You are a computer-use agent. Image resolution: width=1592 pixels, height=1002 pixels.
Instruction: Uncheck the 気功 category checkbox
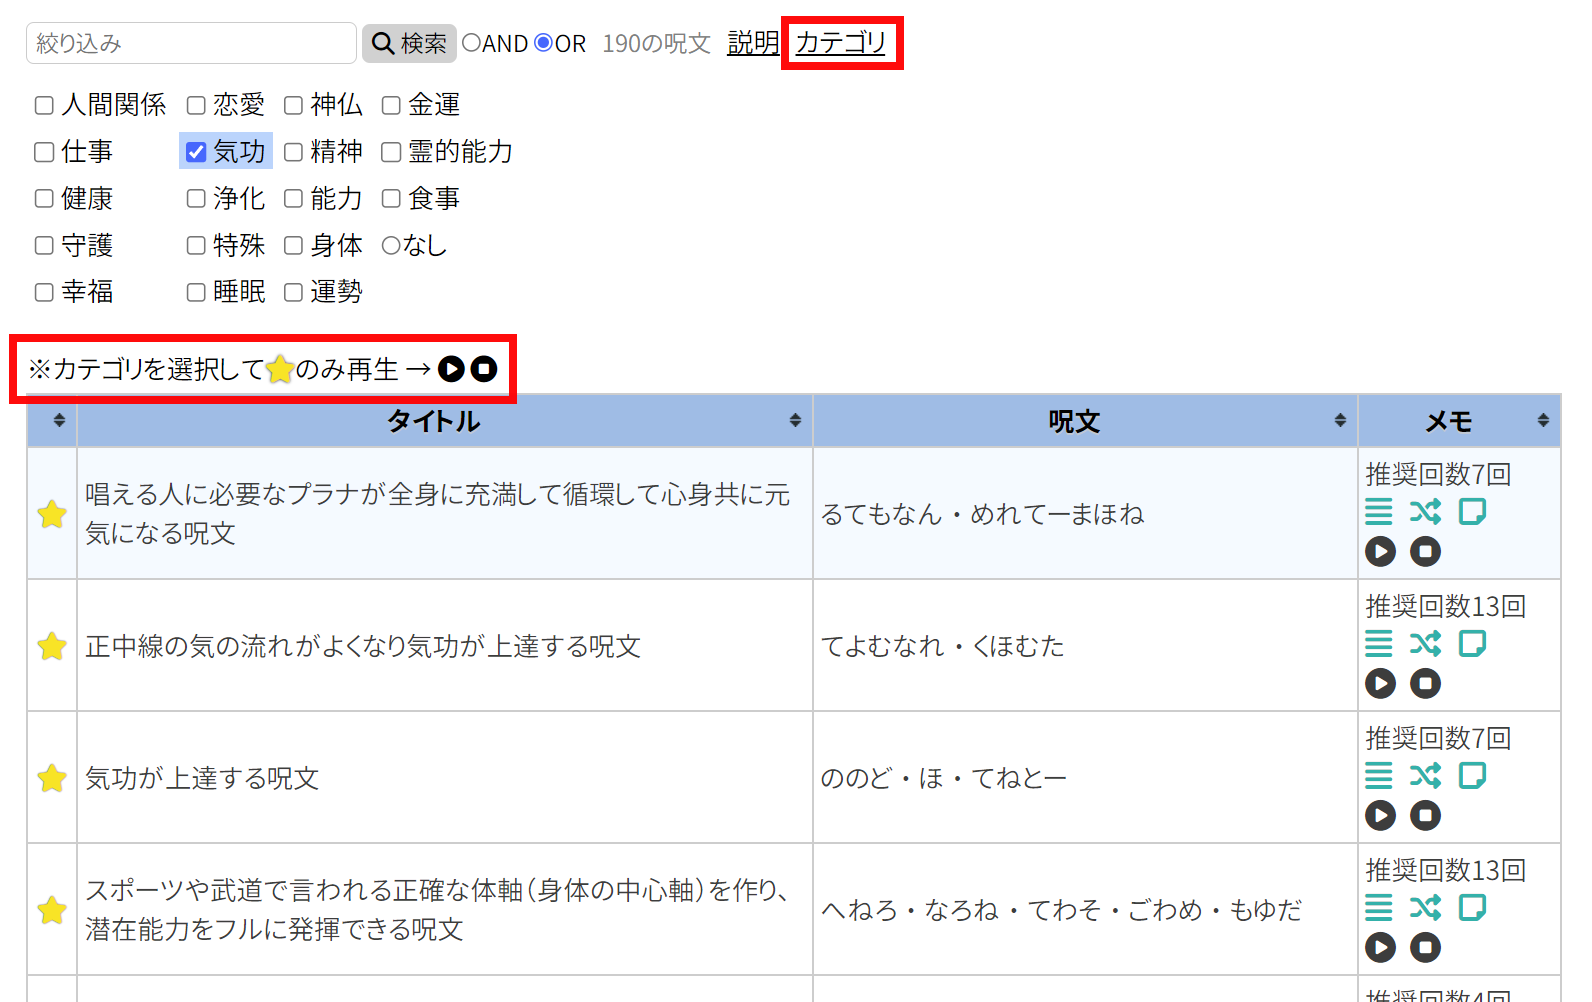[196, 152]
